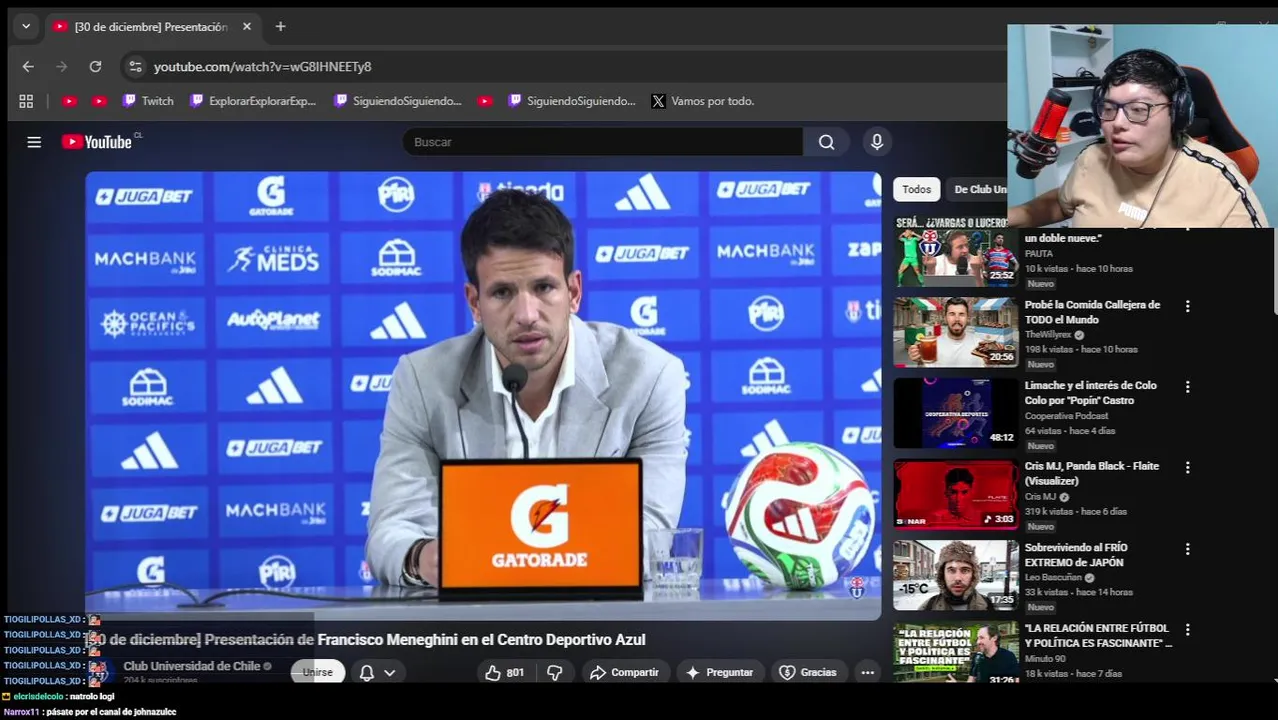
Task: Click the video player to pause
Action: point(483,395)
